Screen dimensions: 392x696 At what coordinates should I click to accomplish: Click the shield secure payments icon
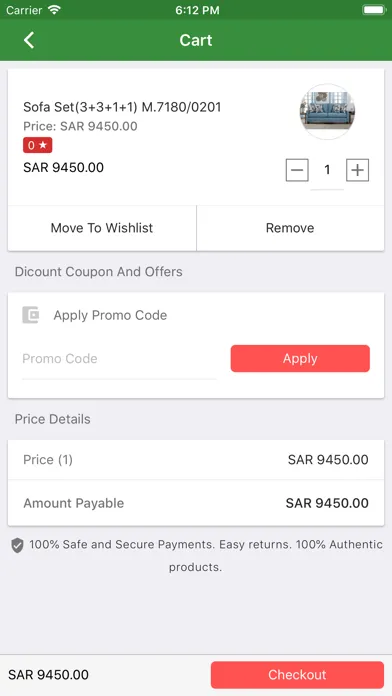(17, 545)
